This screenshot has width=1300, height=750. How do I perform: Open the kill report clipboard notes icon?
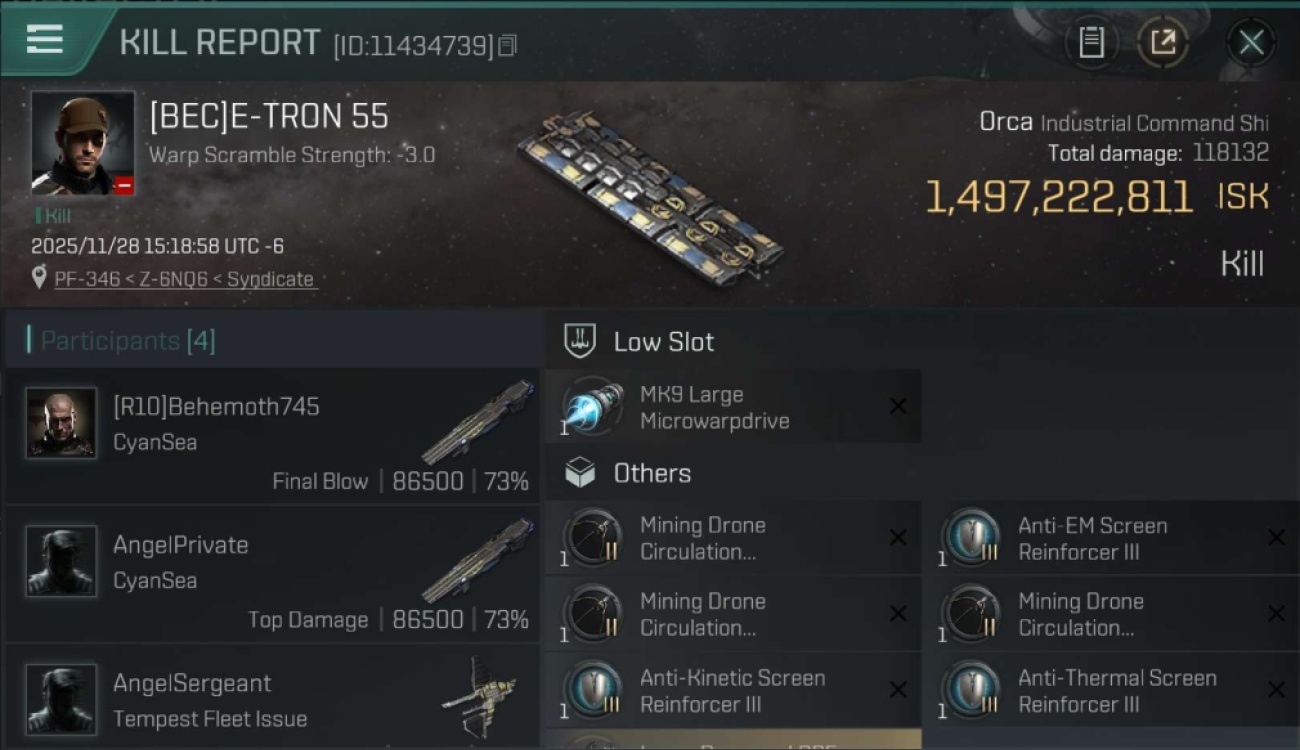tap(1091, 42)
